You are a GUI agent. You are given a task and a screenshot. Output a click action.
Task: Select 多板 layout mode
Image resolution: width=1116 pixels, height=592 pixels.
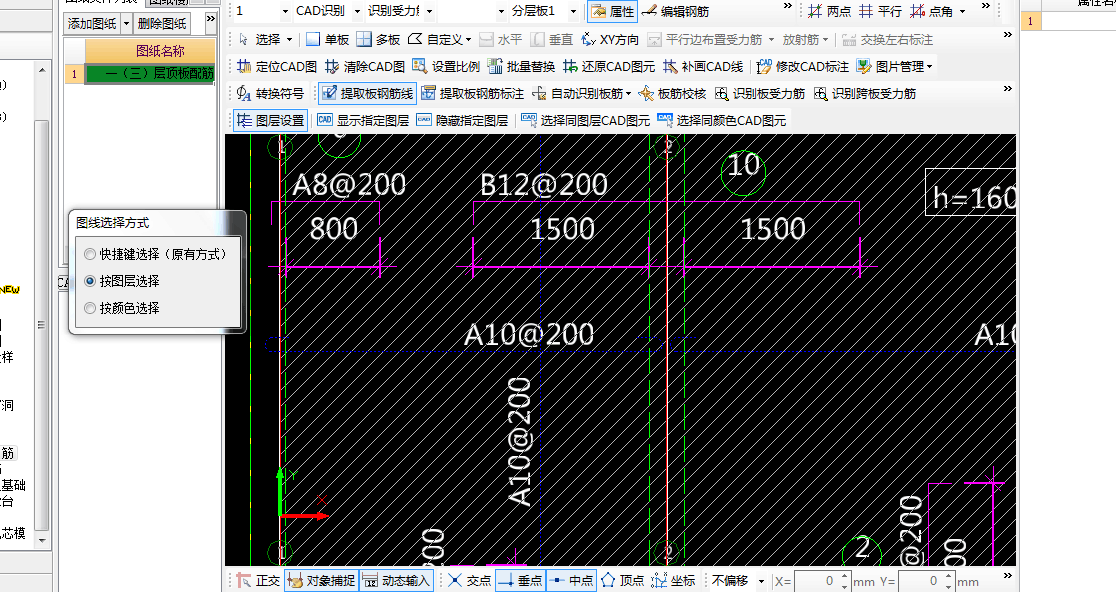(378, 39)
